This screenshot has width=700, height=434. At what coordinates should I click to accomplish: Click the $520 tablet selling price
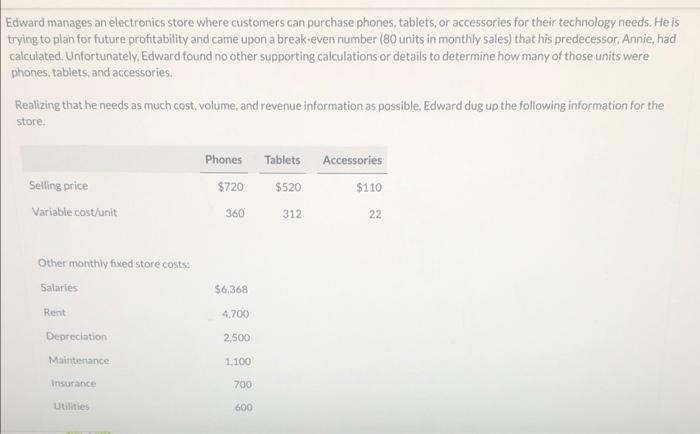tap(288, 187)
